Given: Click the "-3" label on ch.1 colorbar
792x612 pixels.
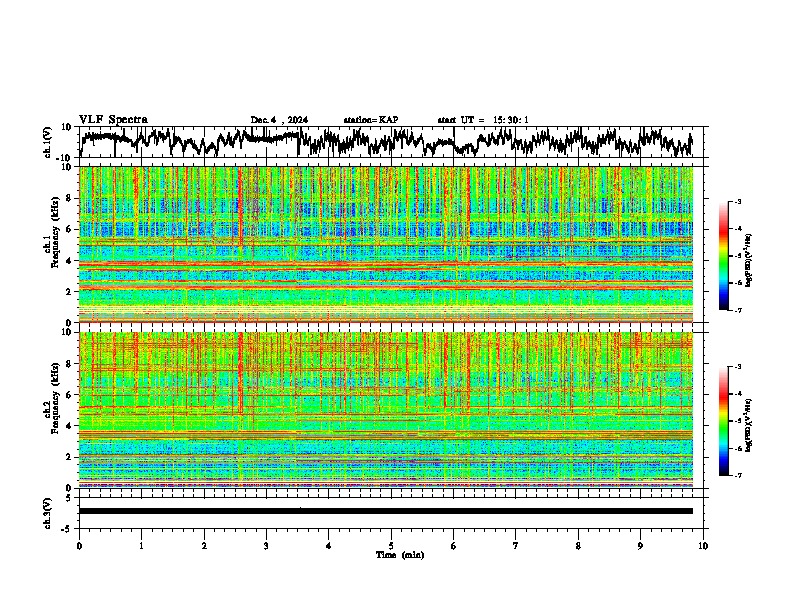Looking at the screenshot, I should tap(737, 201).
